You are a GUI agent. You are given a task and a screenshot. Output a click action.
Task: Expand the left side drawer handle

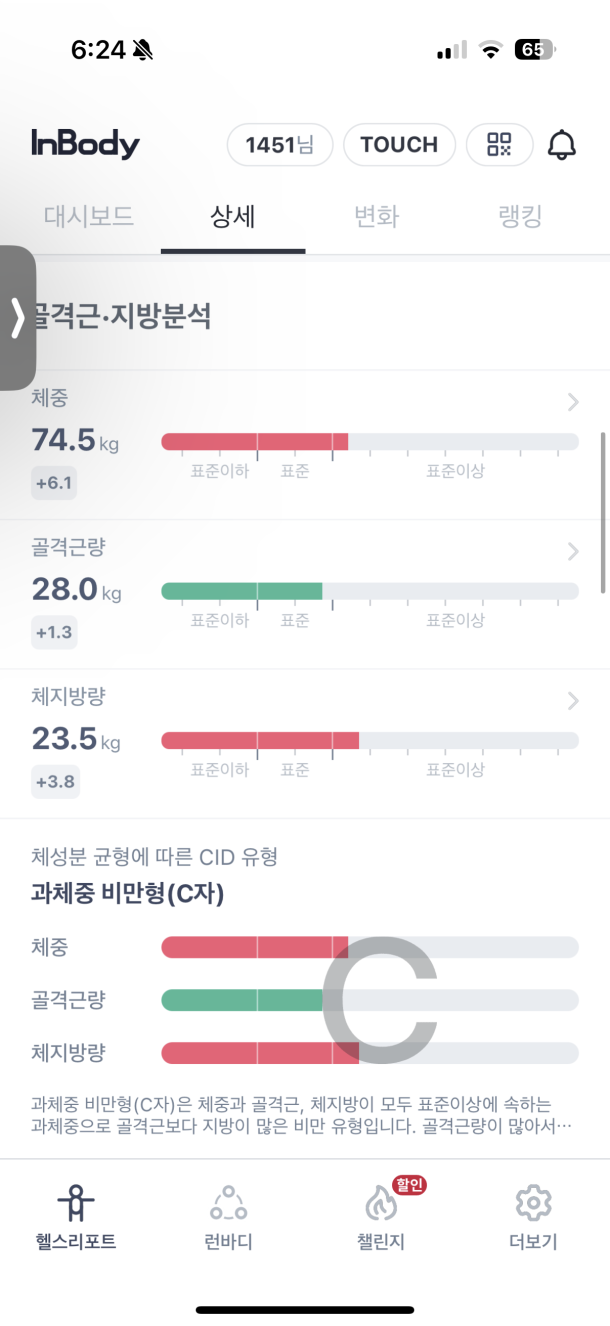coord(17,318)
